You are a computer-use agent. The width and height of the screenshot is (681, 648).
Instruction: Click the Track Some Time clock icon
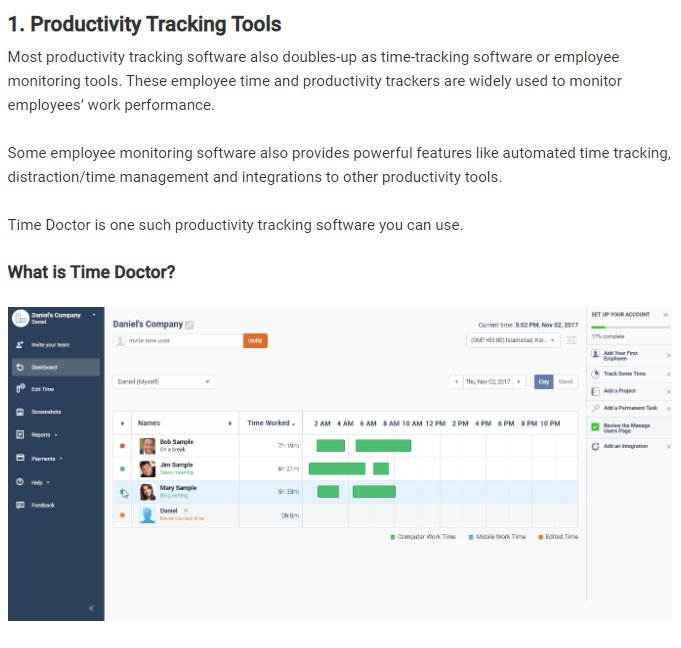[x=595, y=374]
